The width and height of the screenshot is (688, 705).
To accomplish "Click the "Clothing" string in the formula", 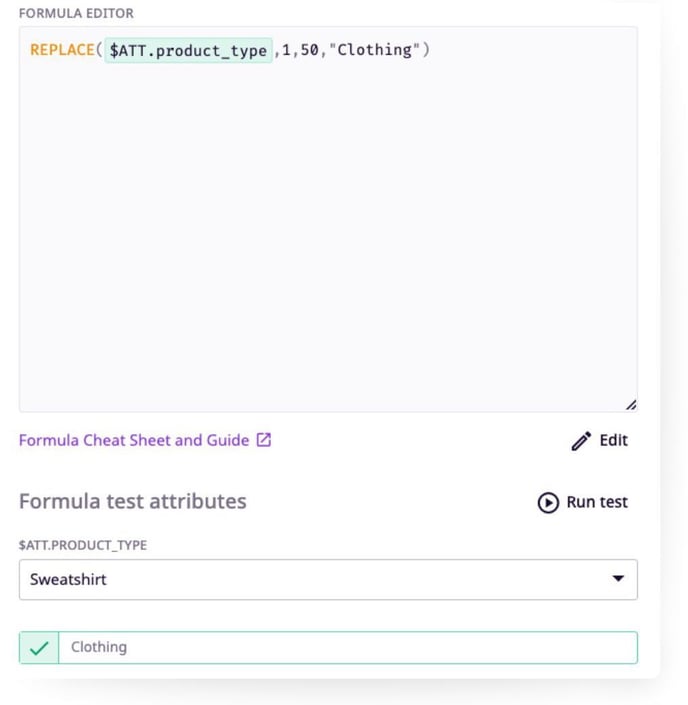I will pyautogui.click(x=375, y=50).
